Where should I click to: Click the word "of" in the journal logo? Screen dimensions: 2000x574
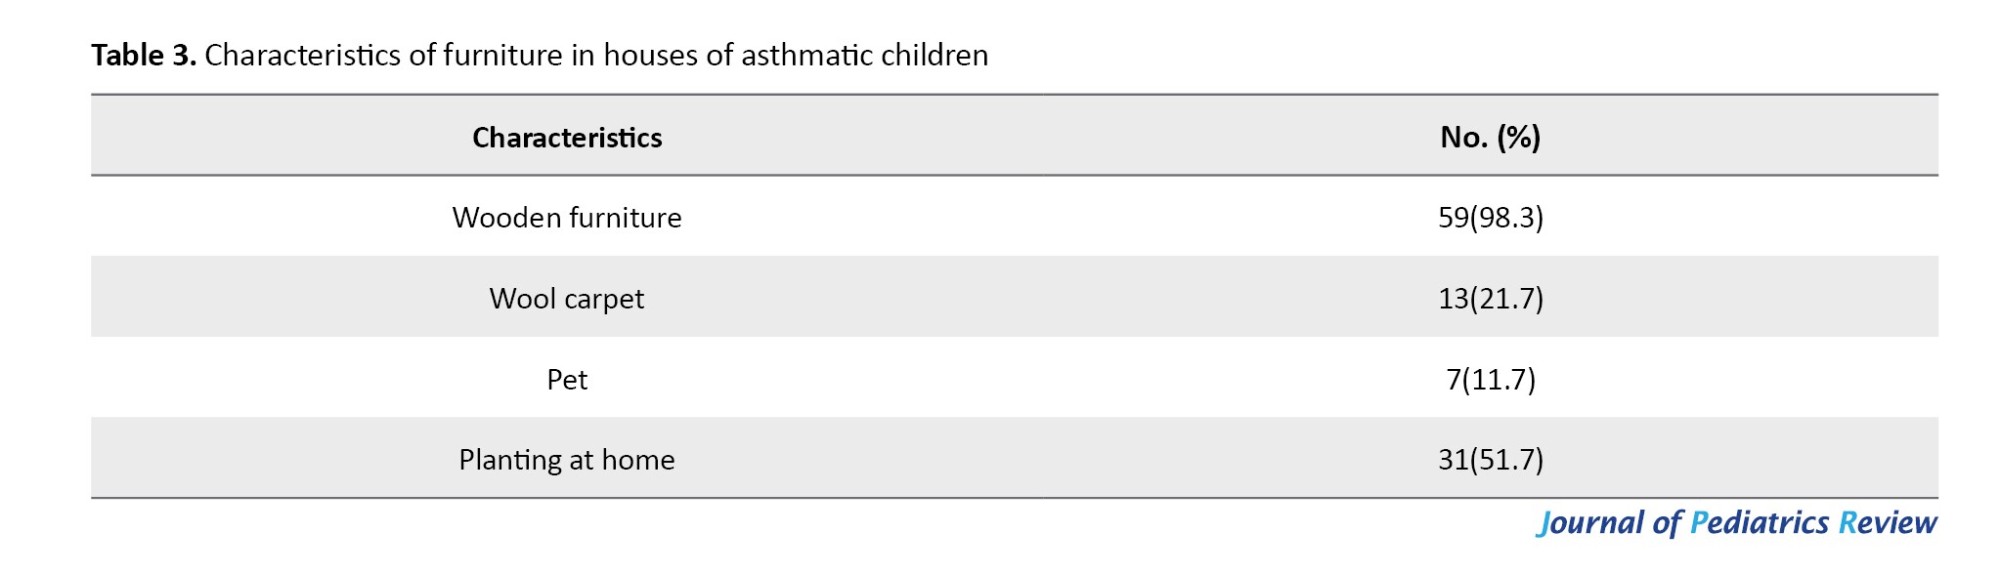click(x=1667, y=523)
